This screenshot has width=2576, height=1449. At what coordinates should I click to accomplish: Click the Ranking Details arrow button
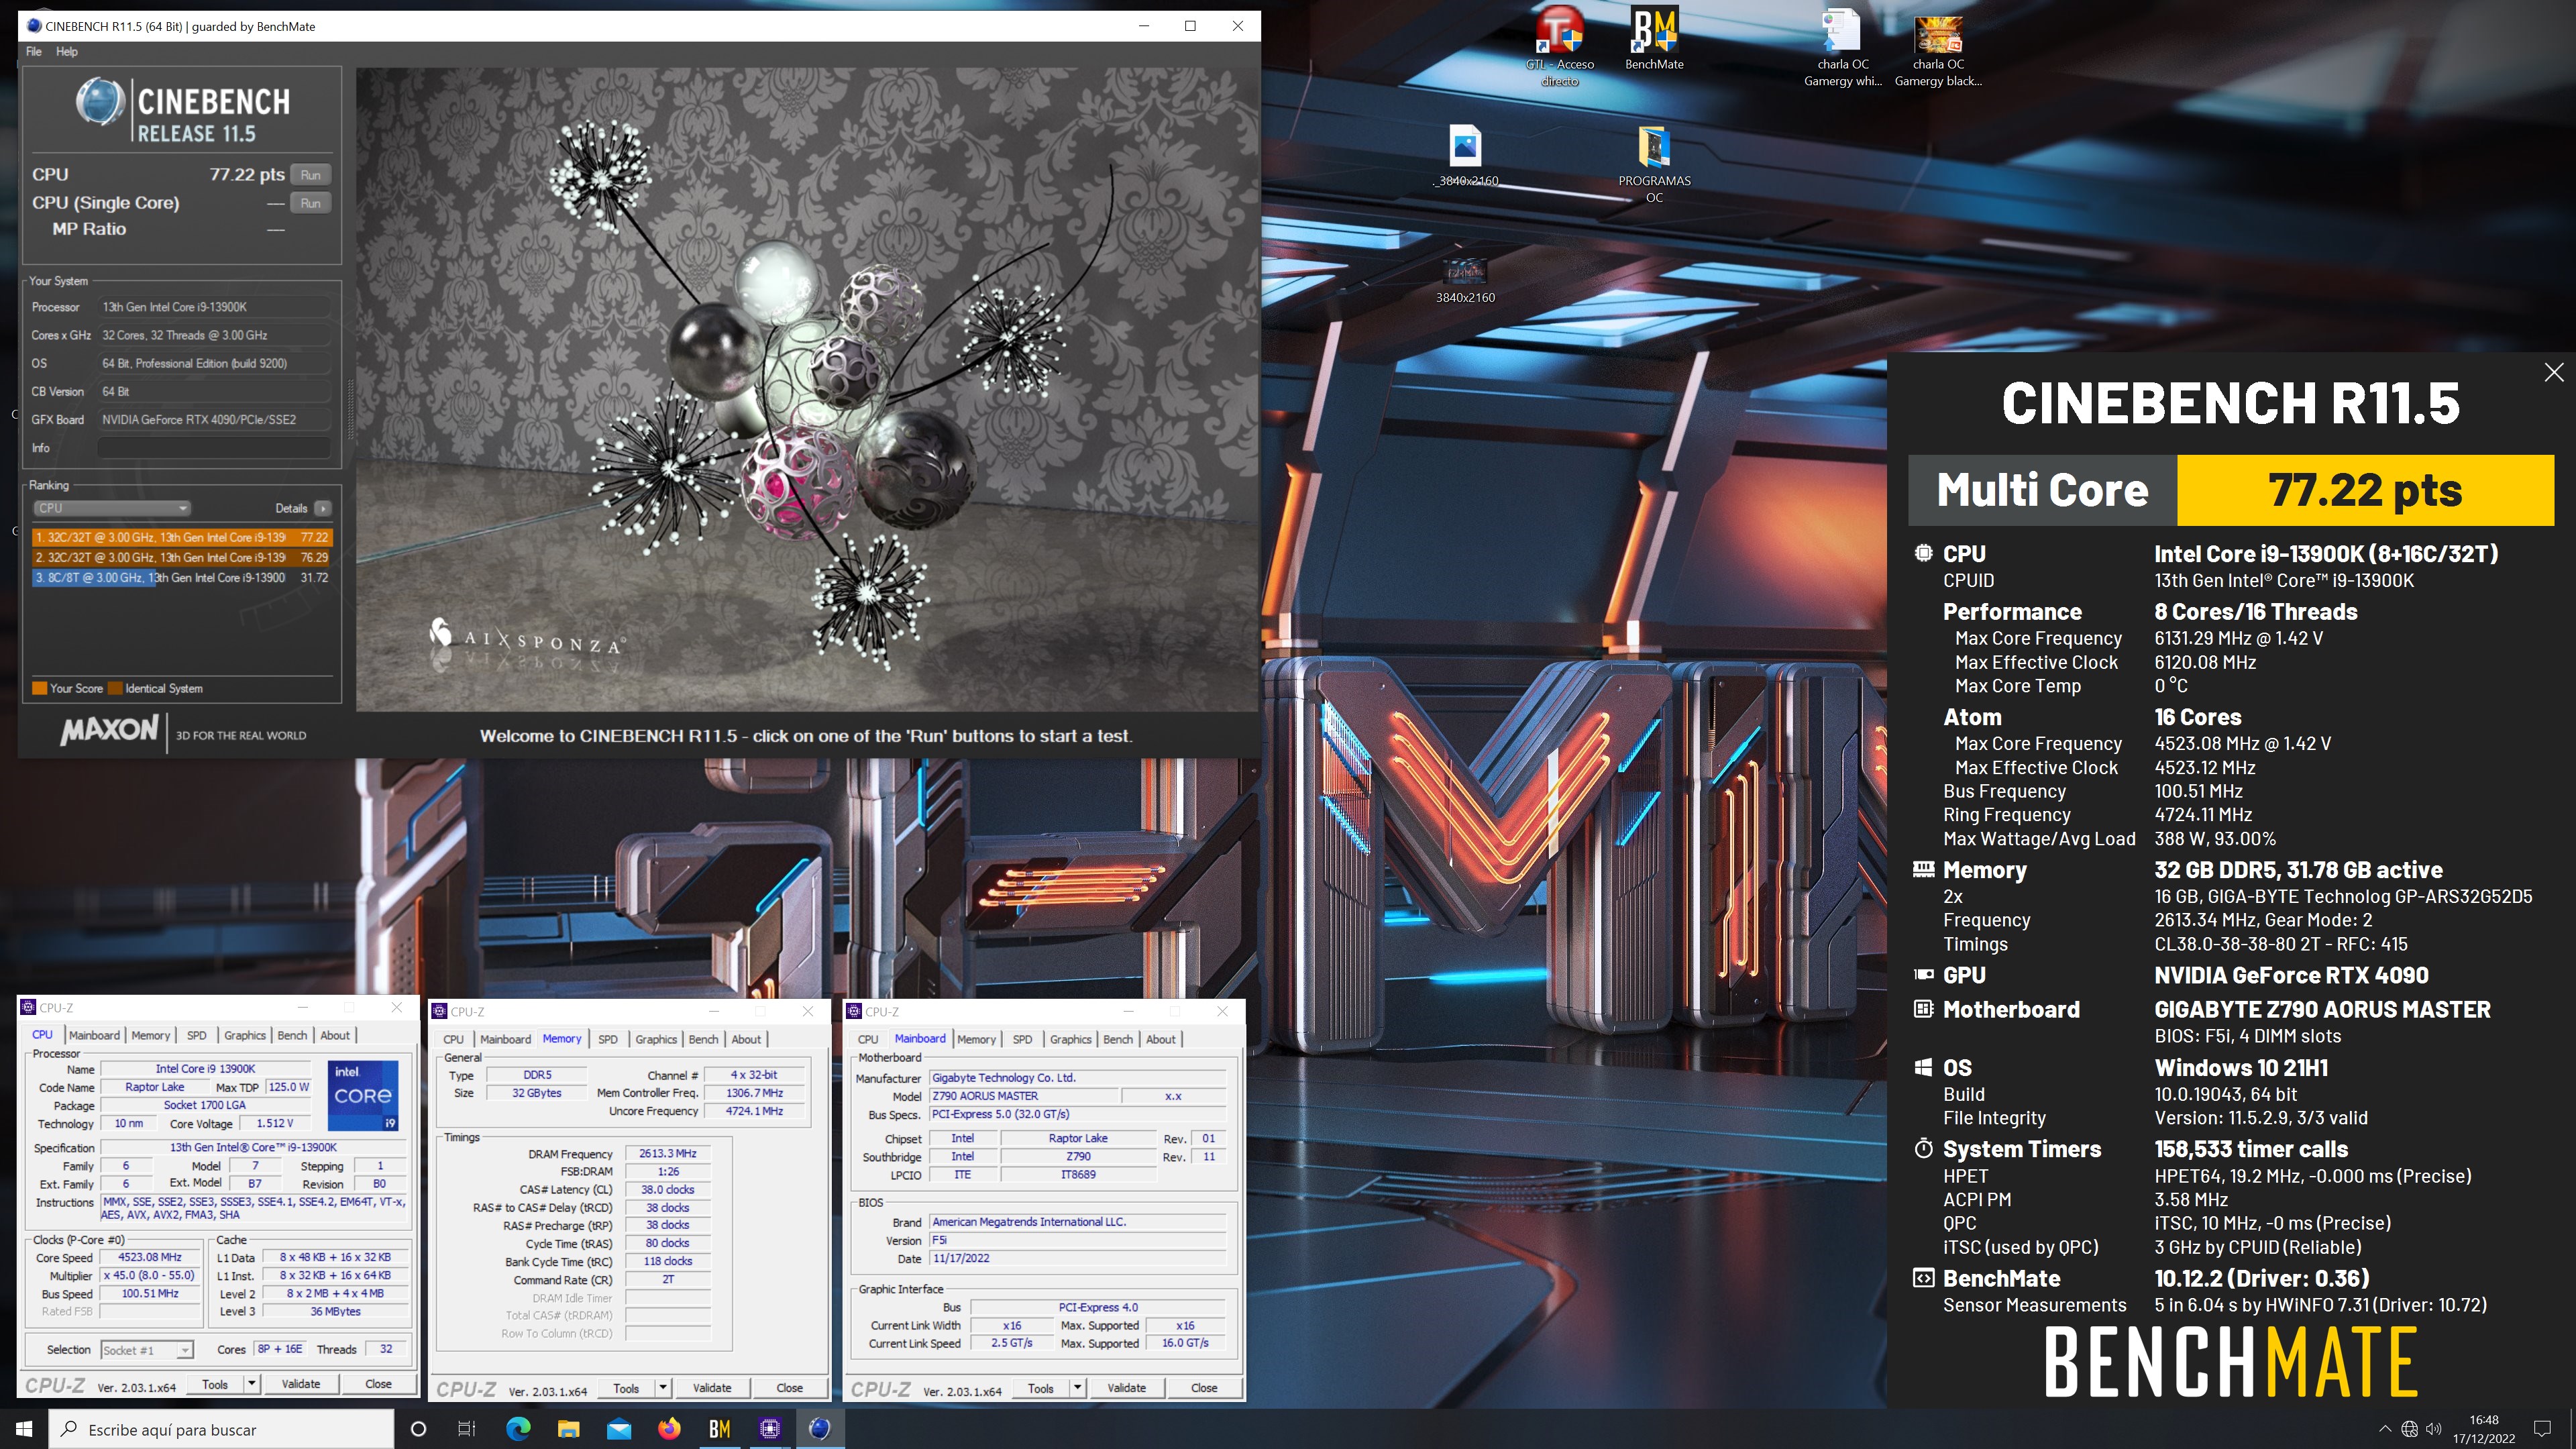coord(322,508)
